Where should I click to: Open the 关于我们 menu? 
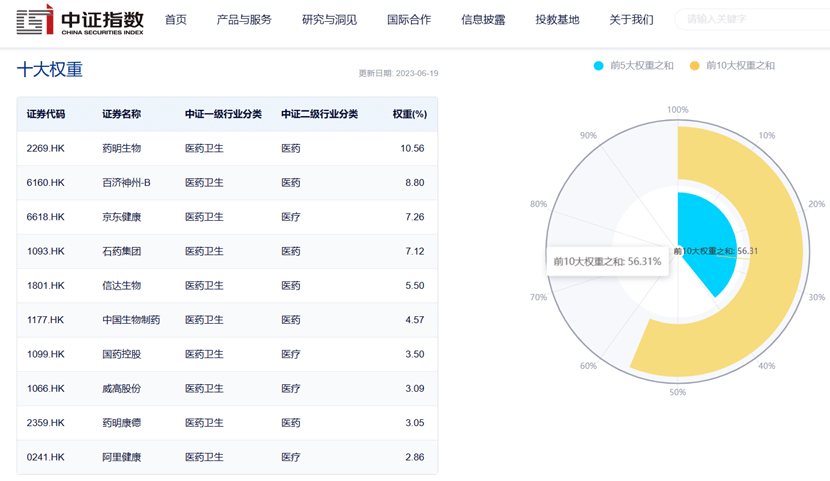click(x=631, y=20)
